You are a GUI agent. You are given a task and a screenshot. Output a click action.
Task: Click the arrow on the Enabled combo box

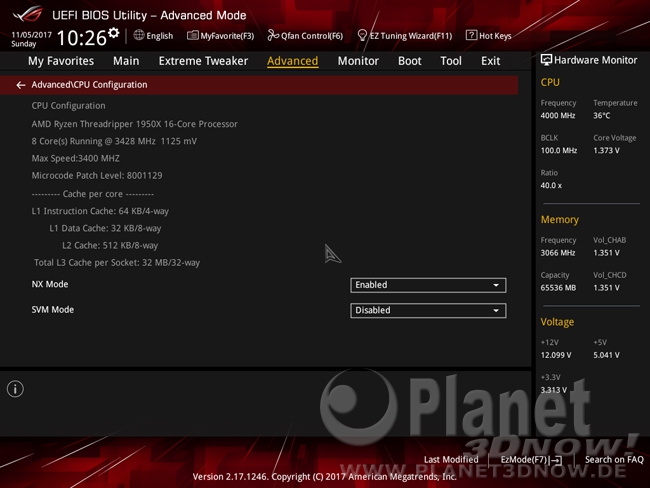pos(496,285)
